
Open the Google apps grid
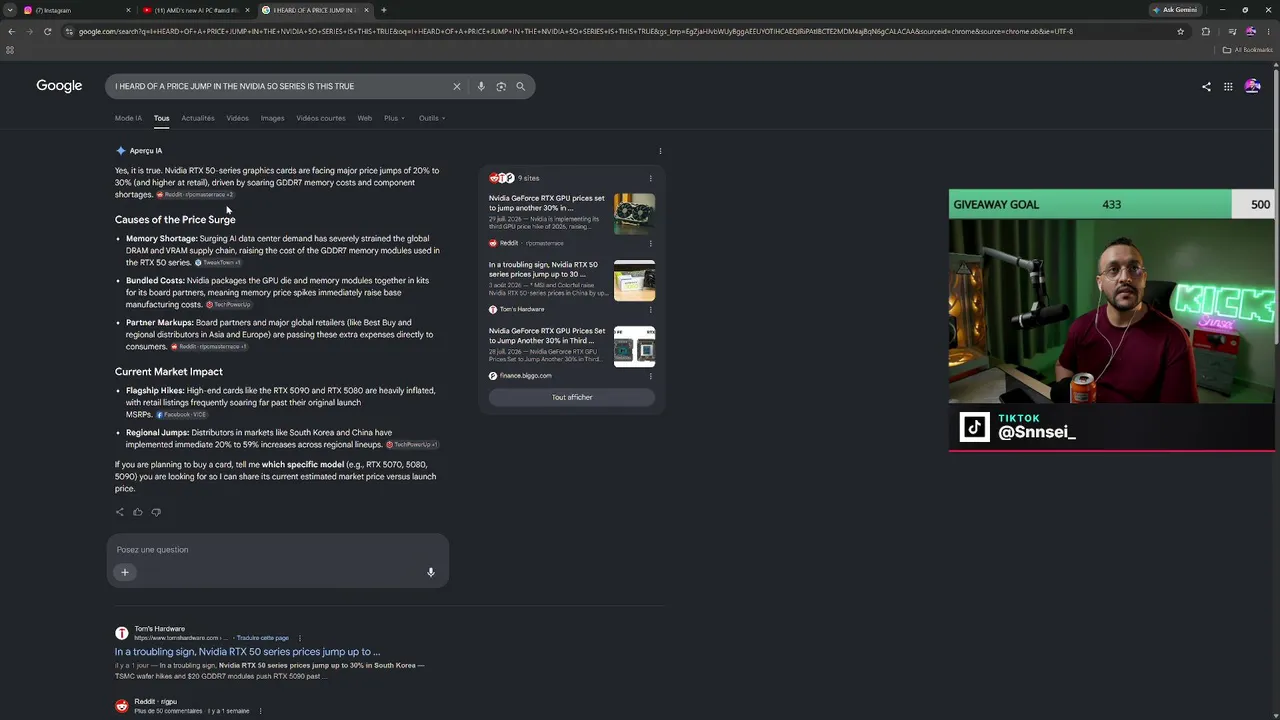click(x=1228, y=87)
